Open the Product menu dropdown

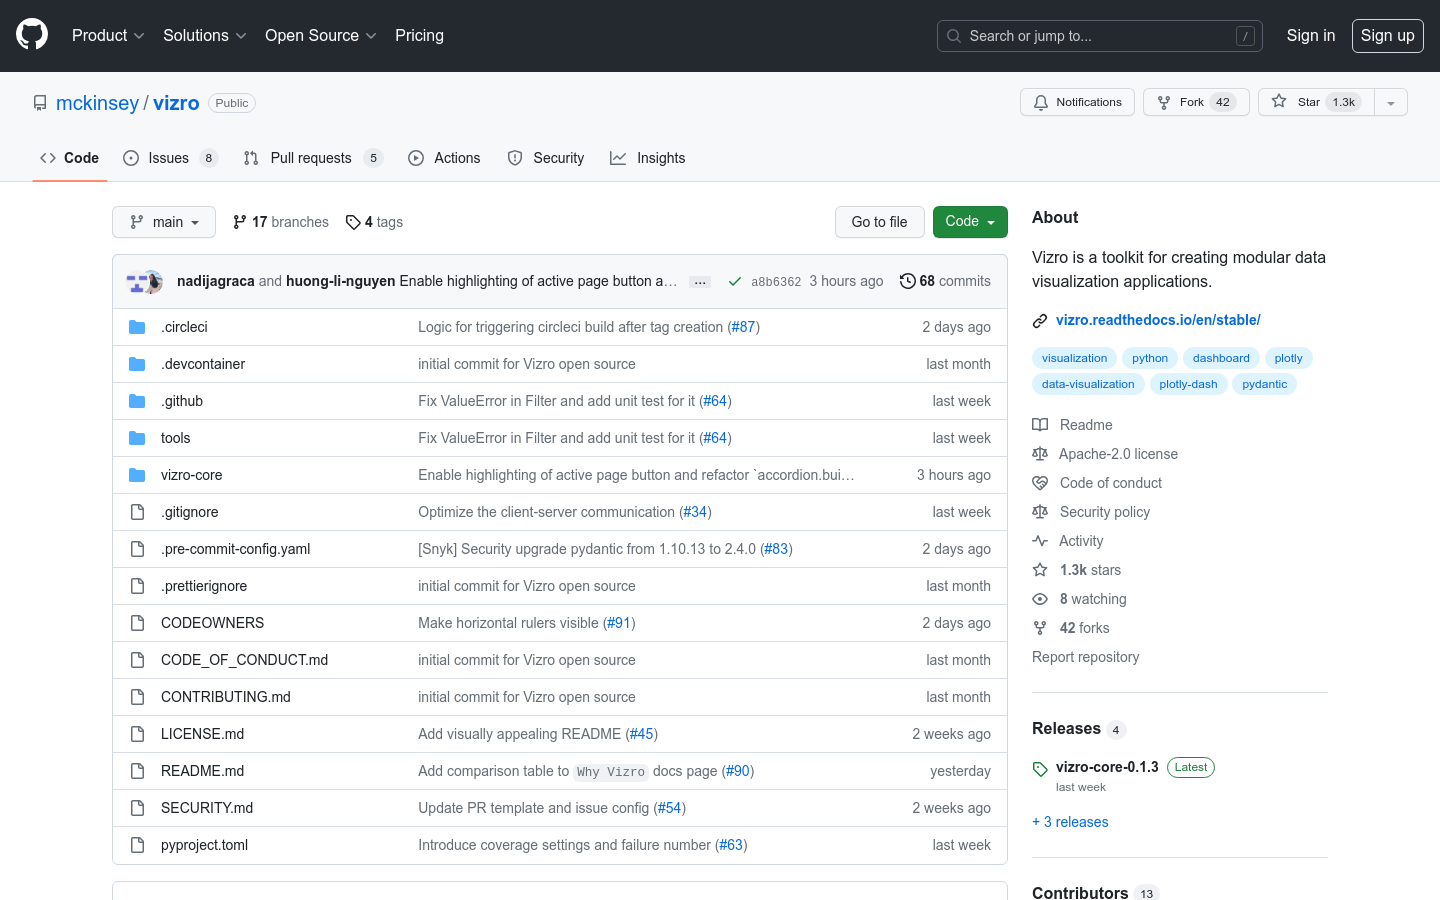108,36
